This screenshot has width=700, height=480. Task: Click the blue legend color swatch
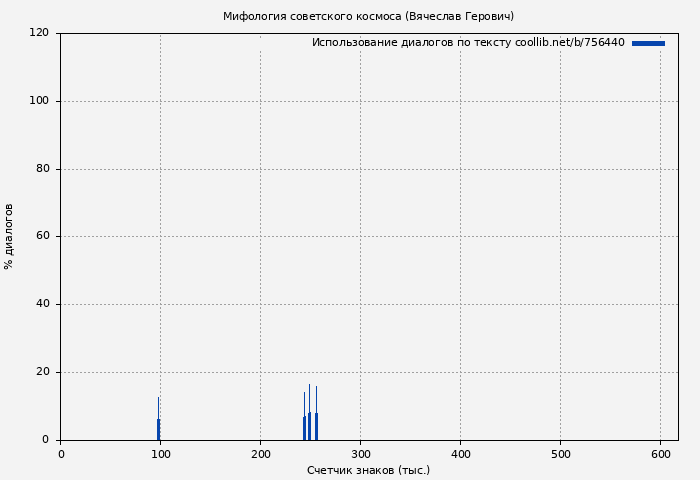(648, 43)
